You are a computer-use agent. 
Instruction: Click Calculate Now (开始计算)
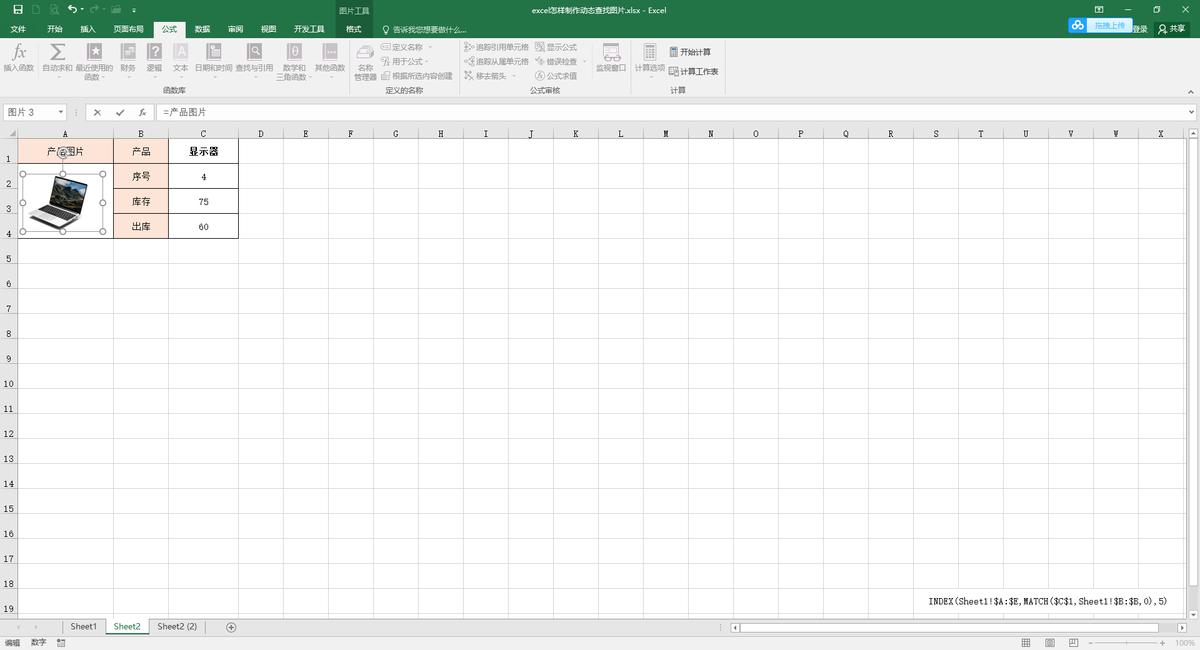(x=690, y=52)
